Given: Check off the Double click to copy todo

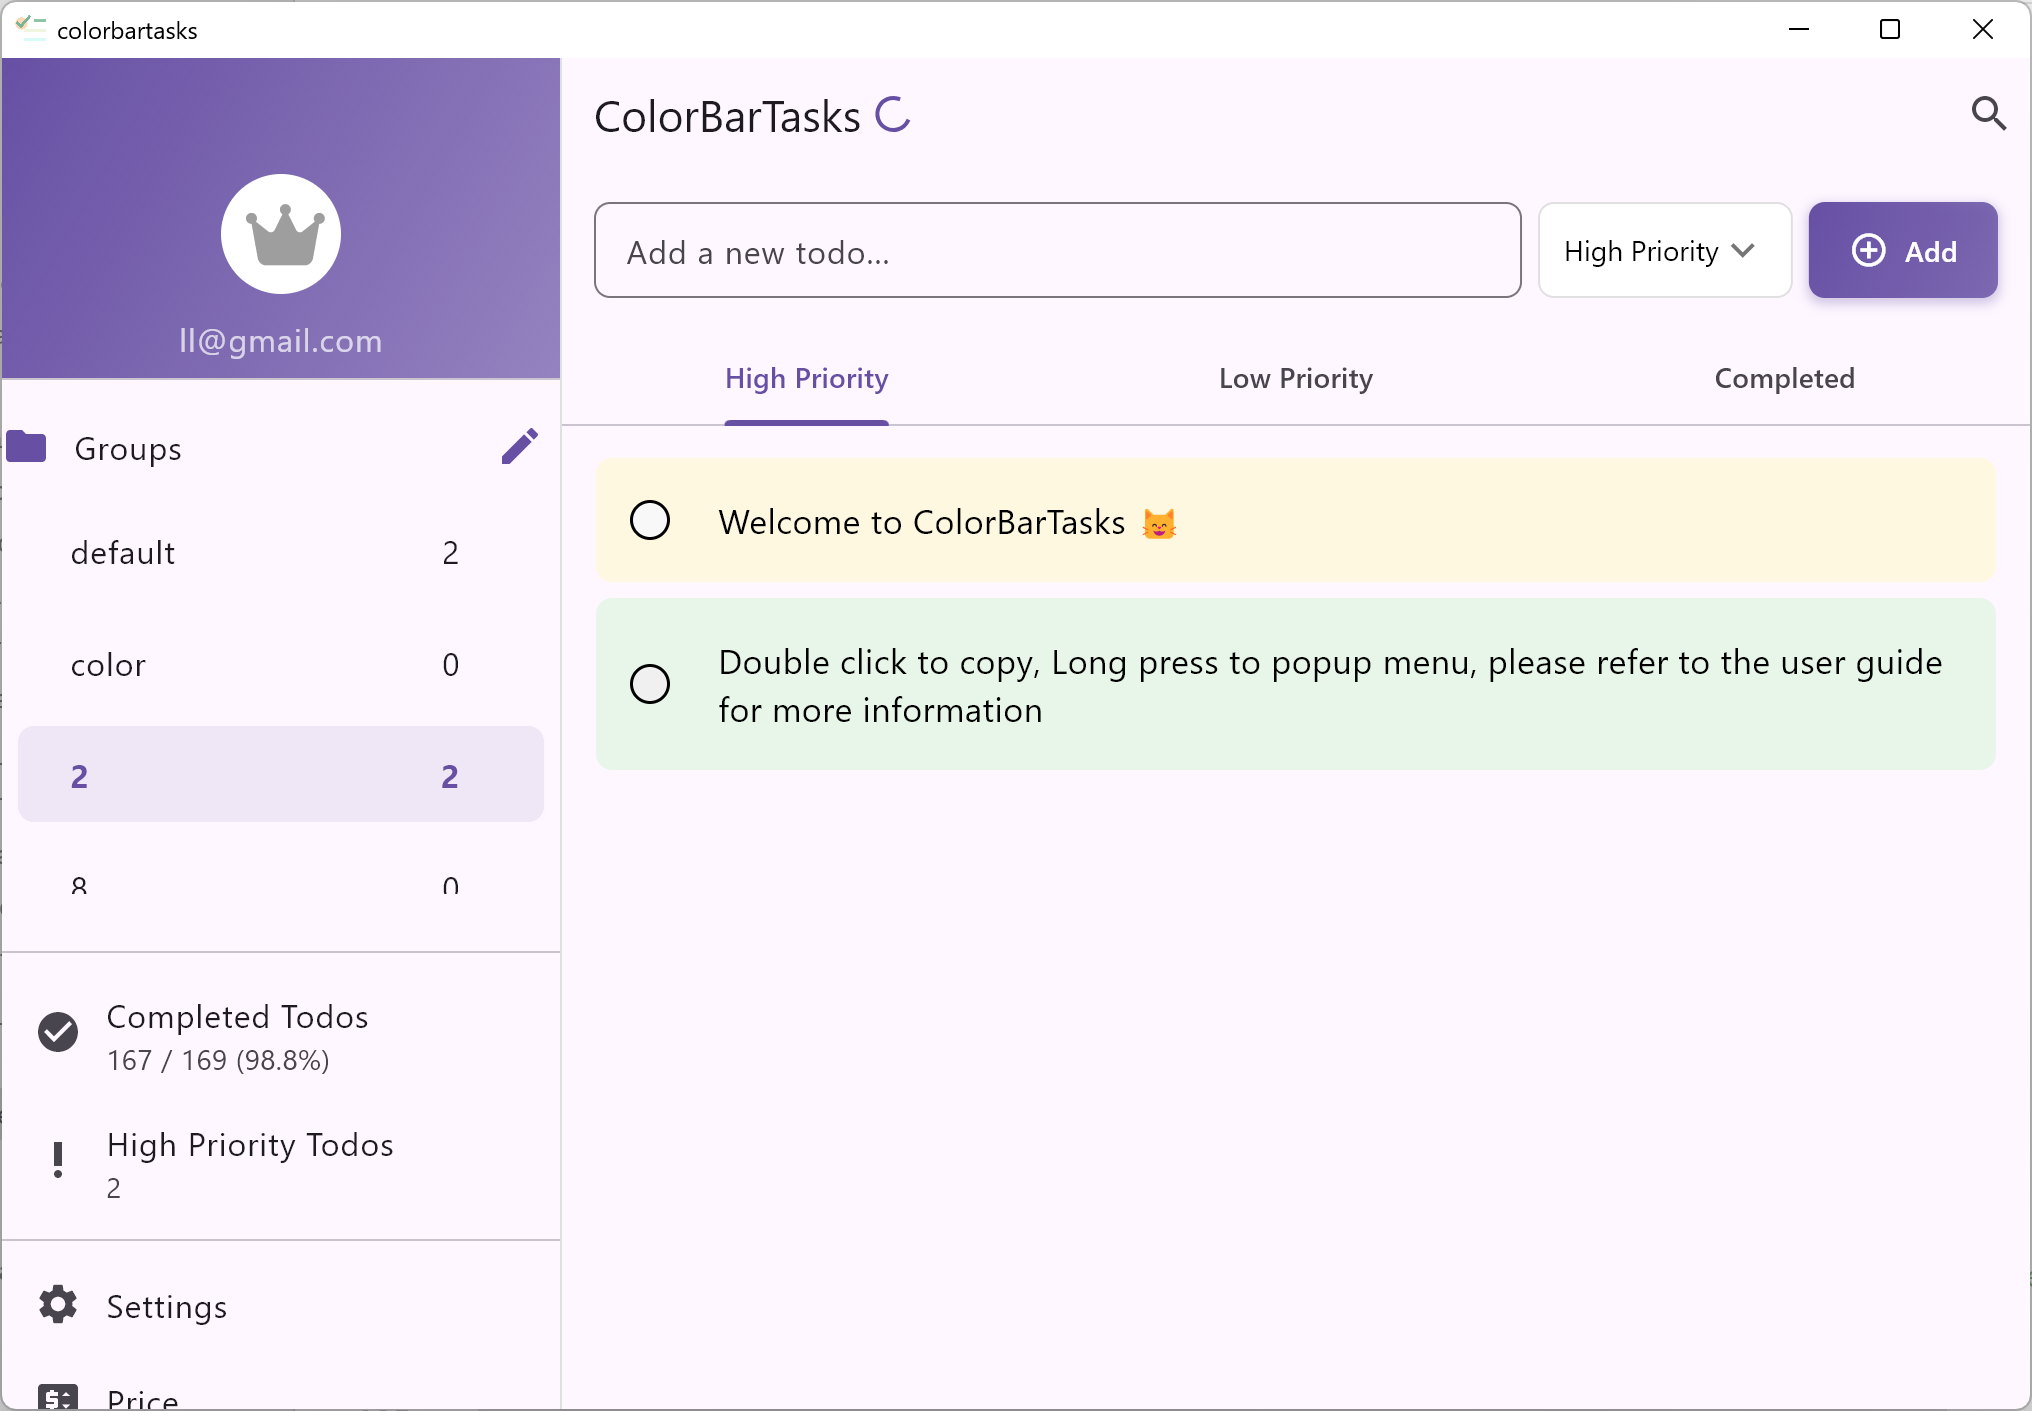Looking at the screenshot, I should click(650, 685).
